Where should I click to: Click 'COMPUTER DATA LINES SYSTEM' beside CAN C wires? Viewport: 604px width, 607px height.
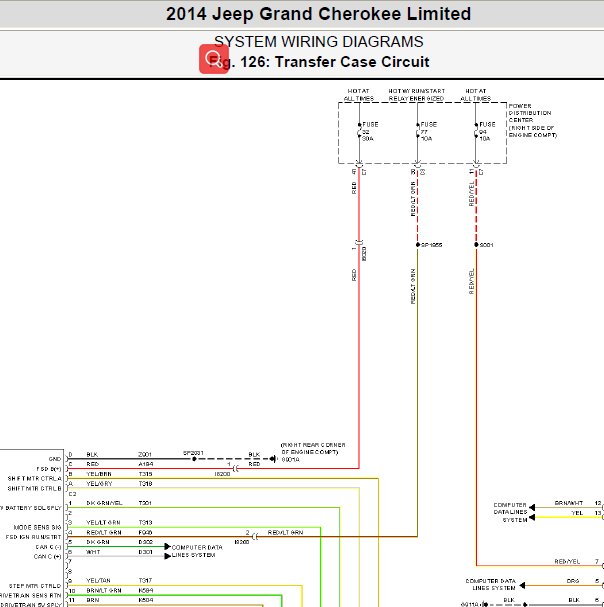tap(197, 551)
